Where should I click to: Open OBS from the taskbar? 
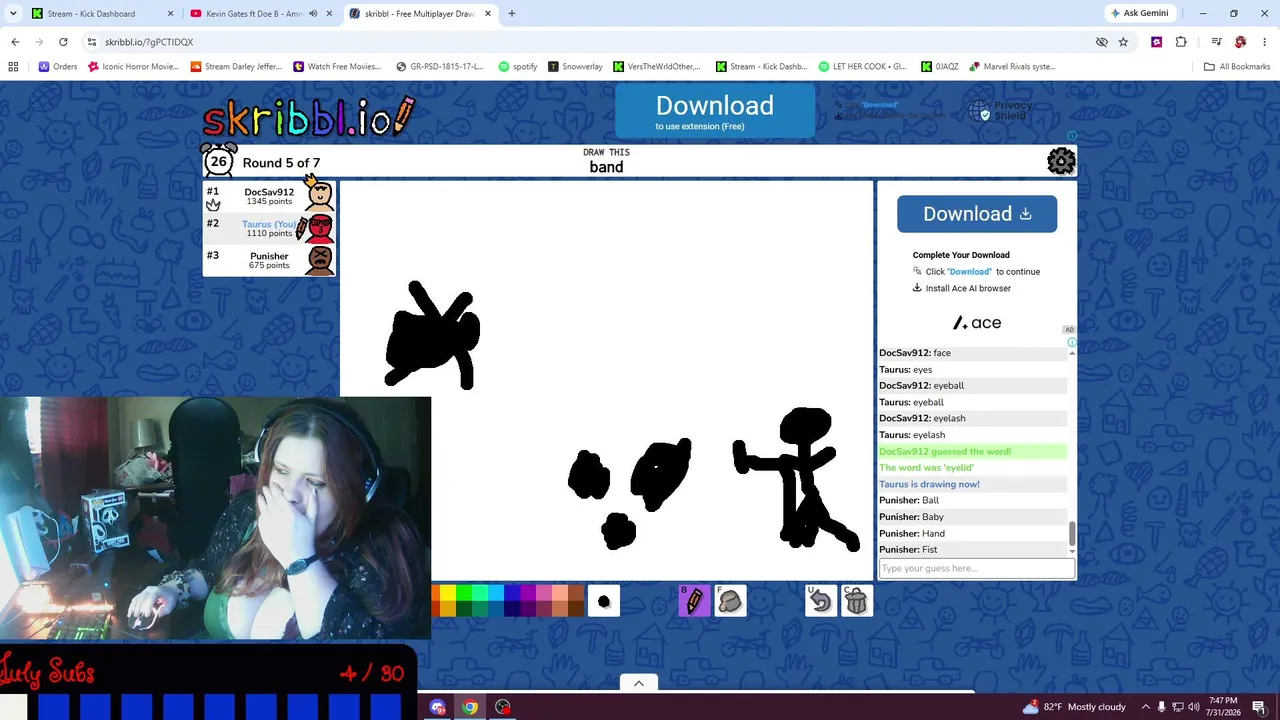503,707
